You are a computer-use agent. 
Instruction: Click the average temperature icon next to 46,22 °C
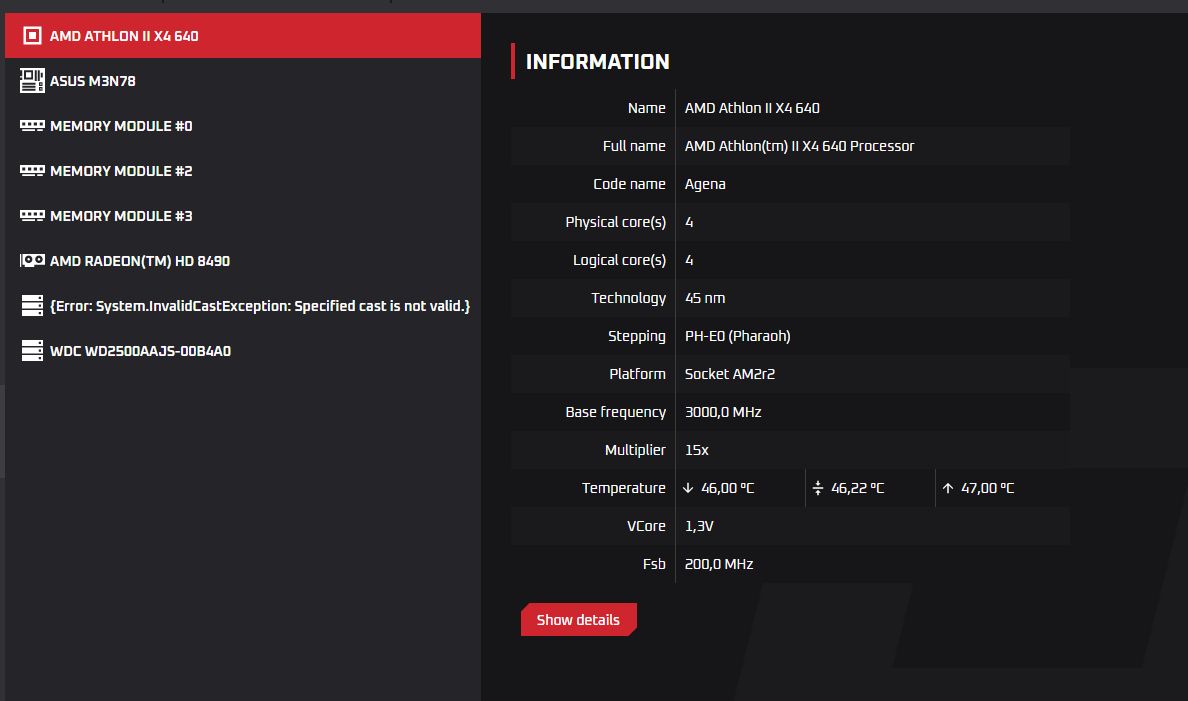[818, 488]
